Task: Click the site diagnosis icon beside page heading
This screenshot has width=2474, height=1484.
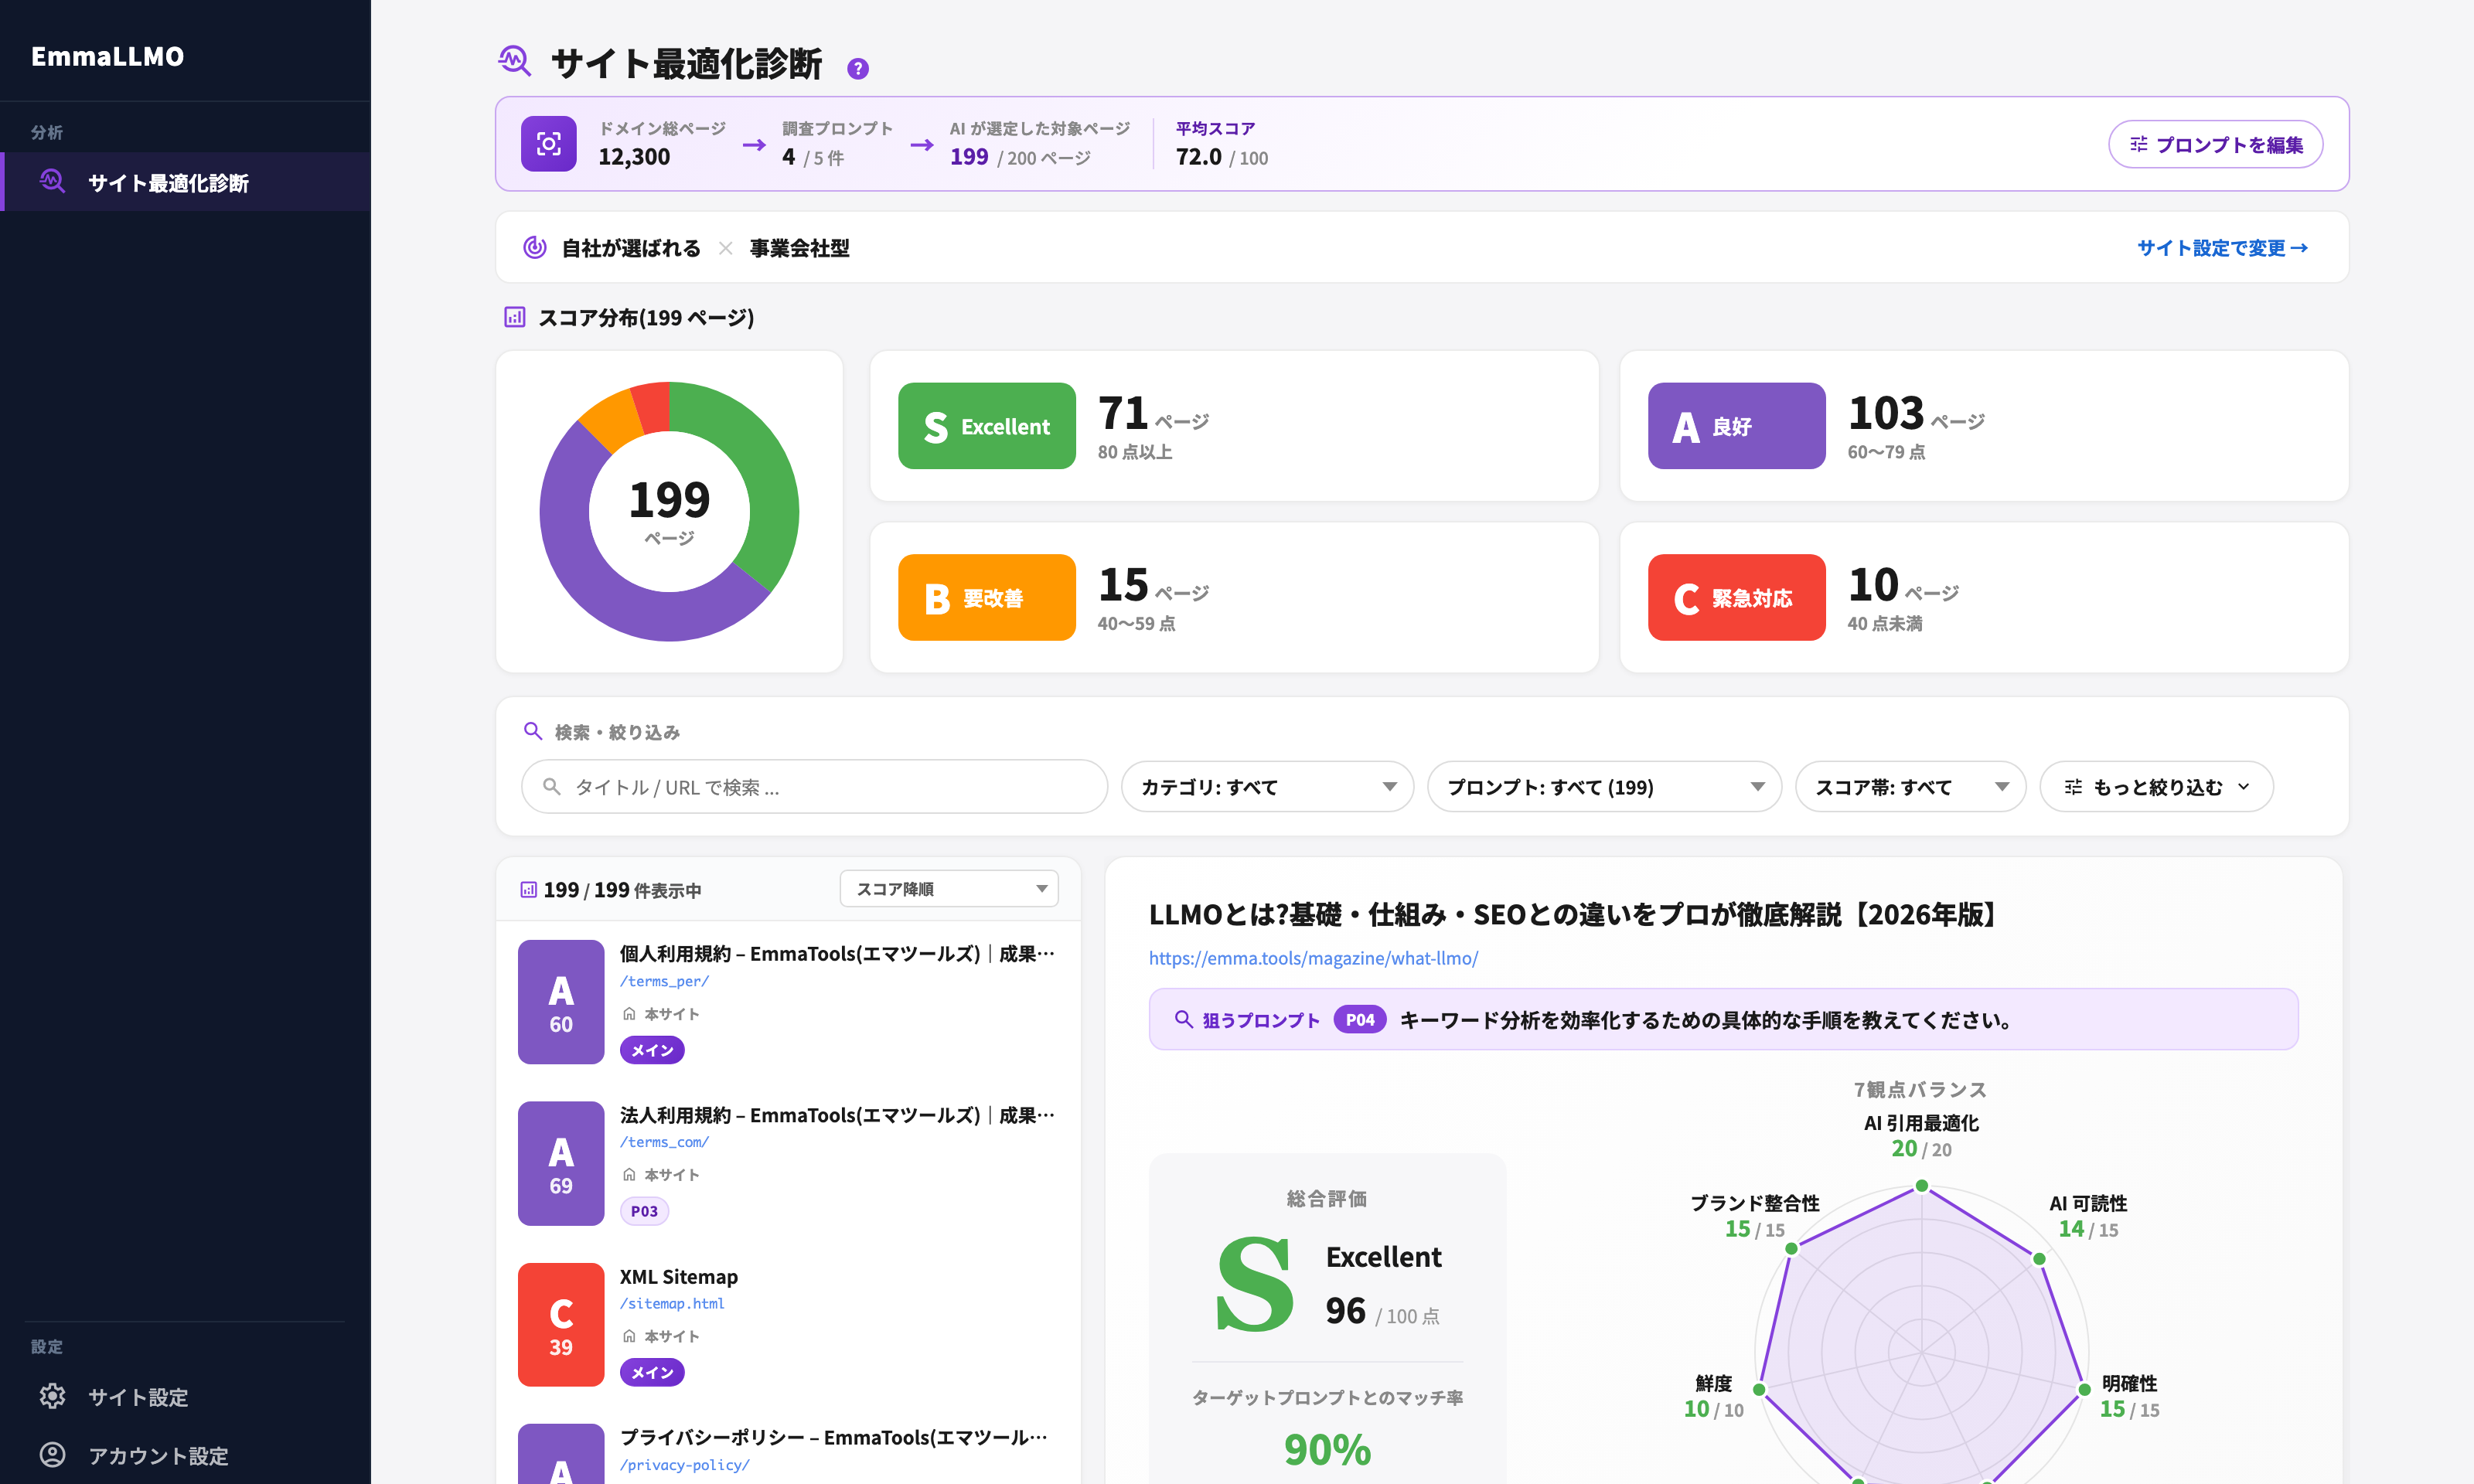Action: 515,62
